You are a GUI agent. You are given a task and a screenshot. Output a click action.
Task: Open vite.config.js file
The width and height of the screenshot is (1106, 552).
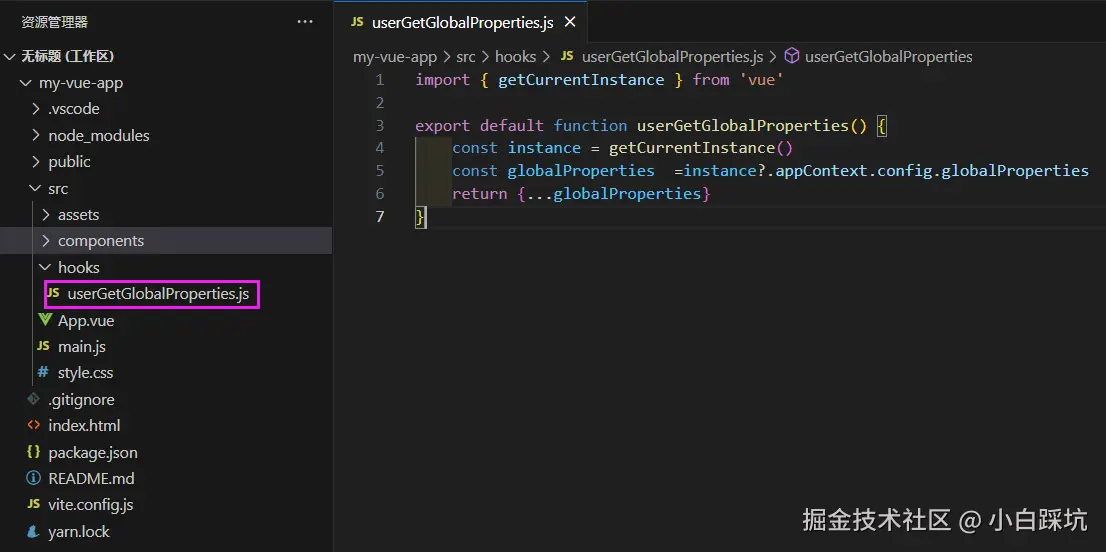click(90, 505)
